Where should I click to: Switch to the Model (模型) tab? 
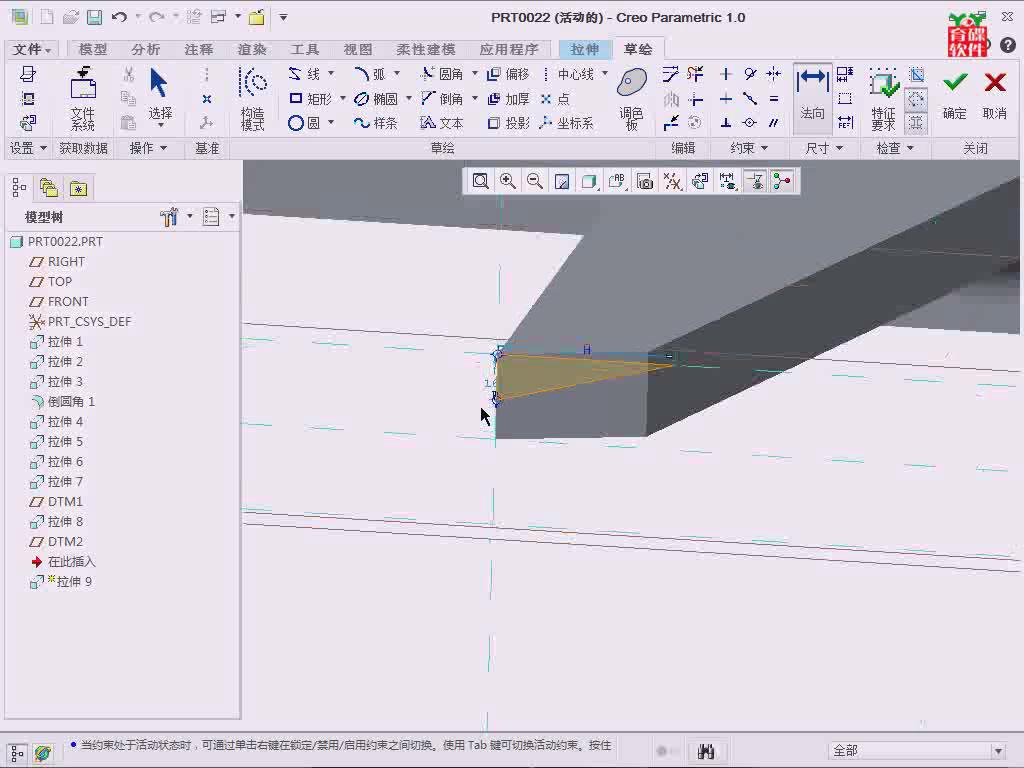click(x=93, y=50)
